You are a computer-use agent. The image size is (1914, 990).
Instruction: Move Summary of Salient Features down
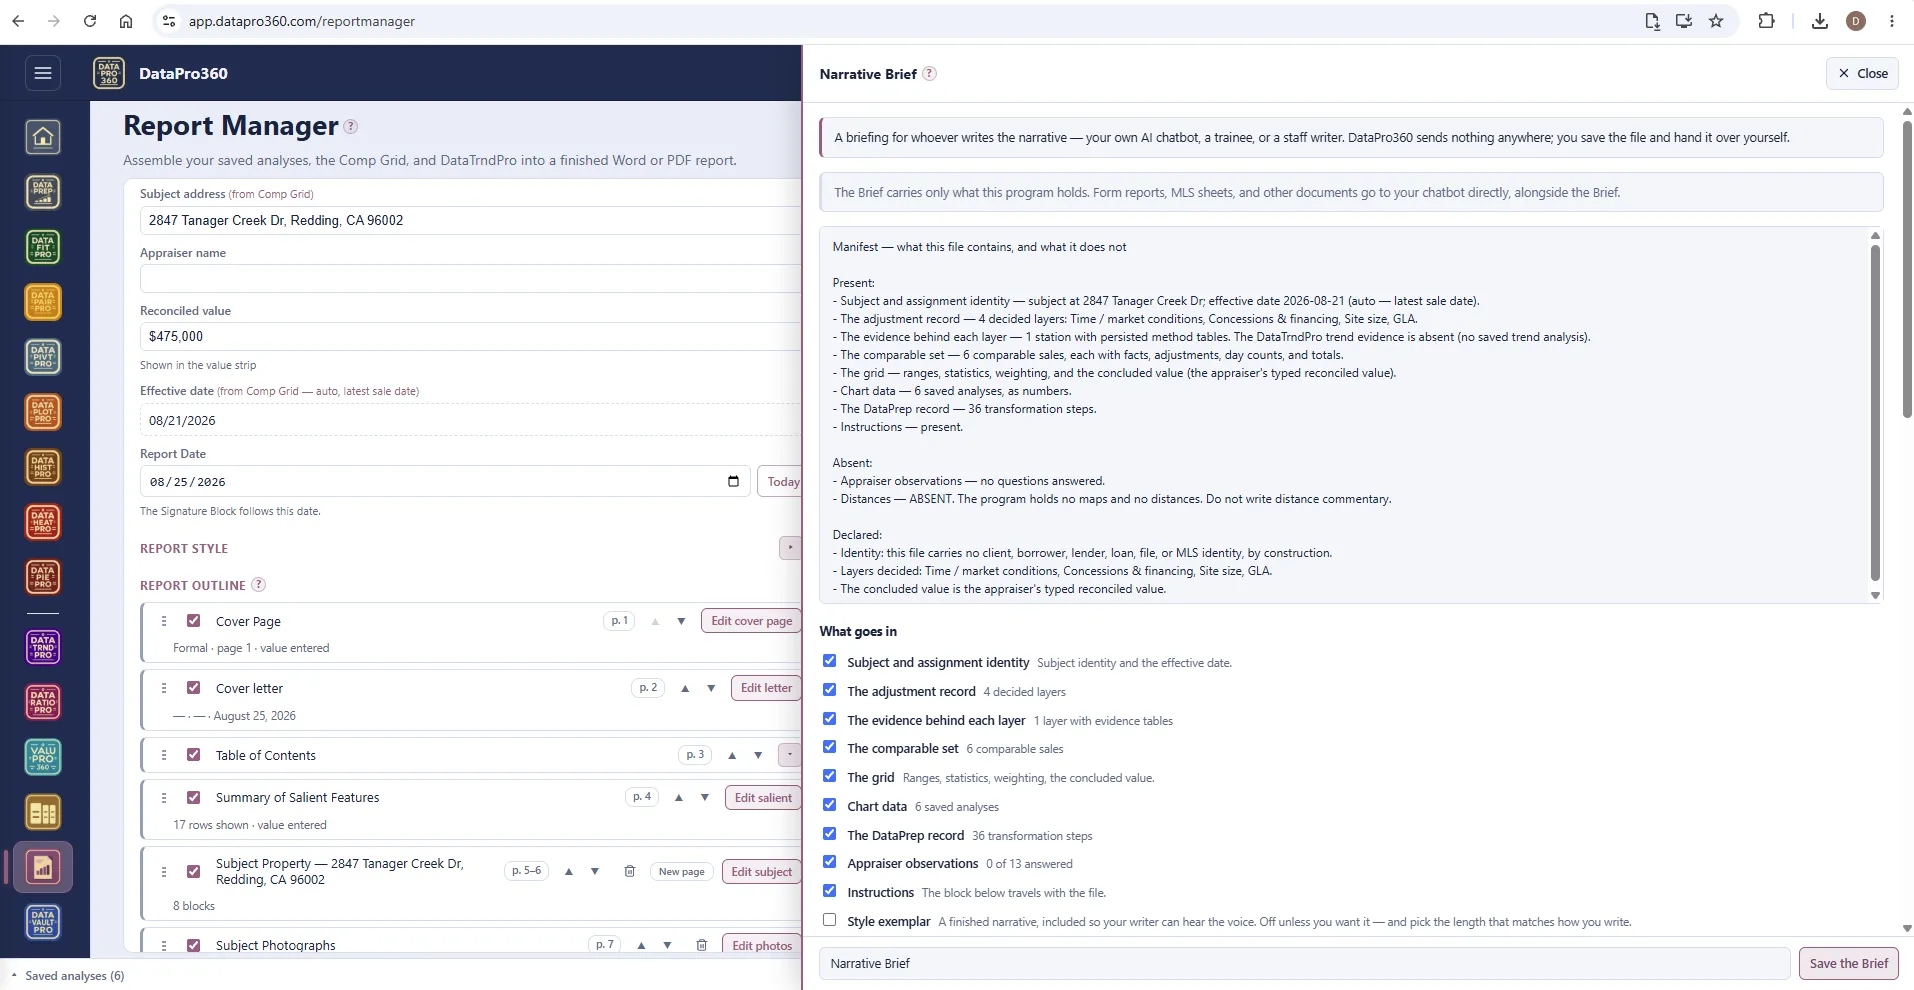(x=705, y=797)
